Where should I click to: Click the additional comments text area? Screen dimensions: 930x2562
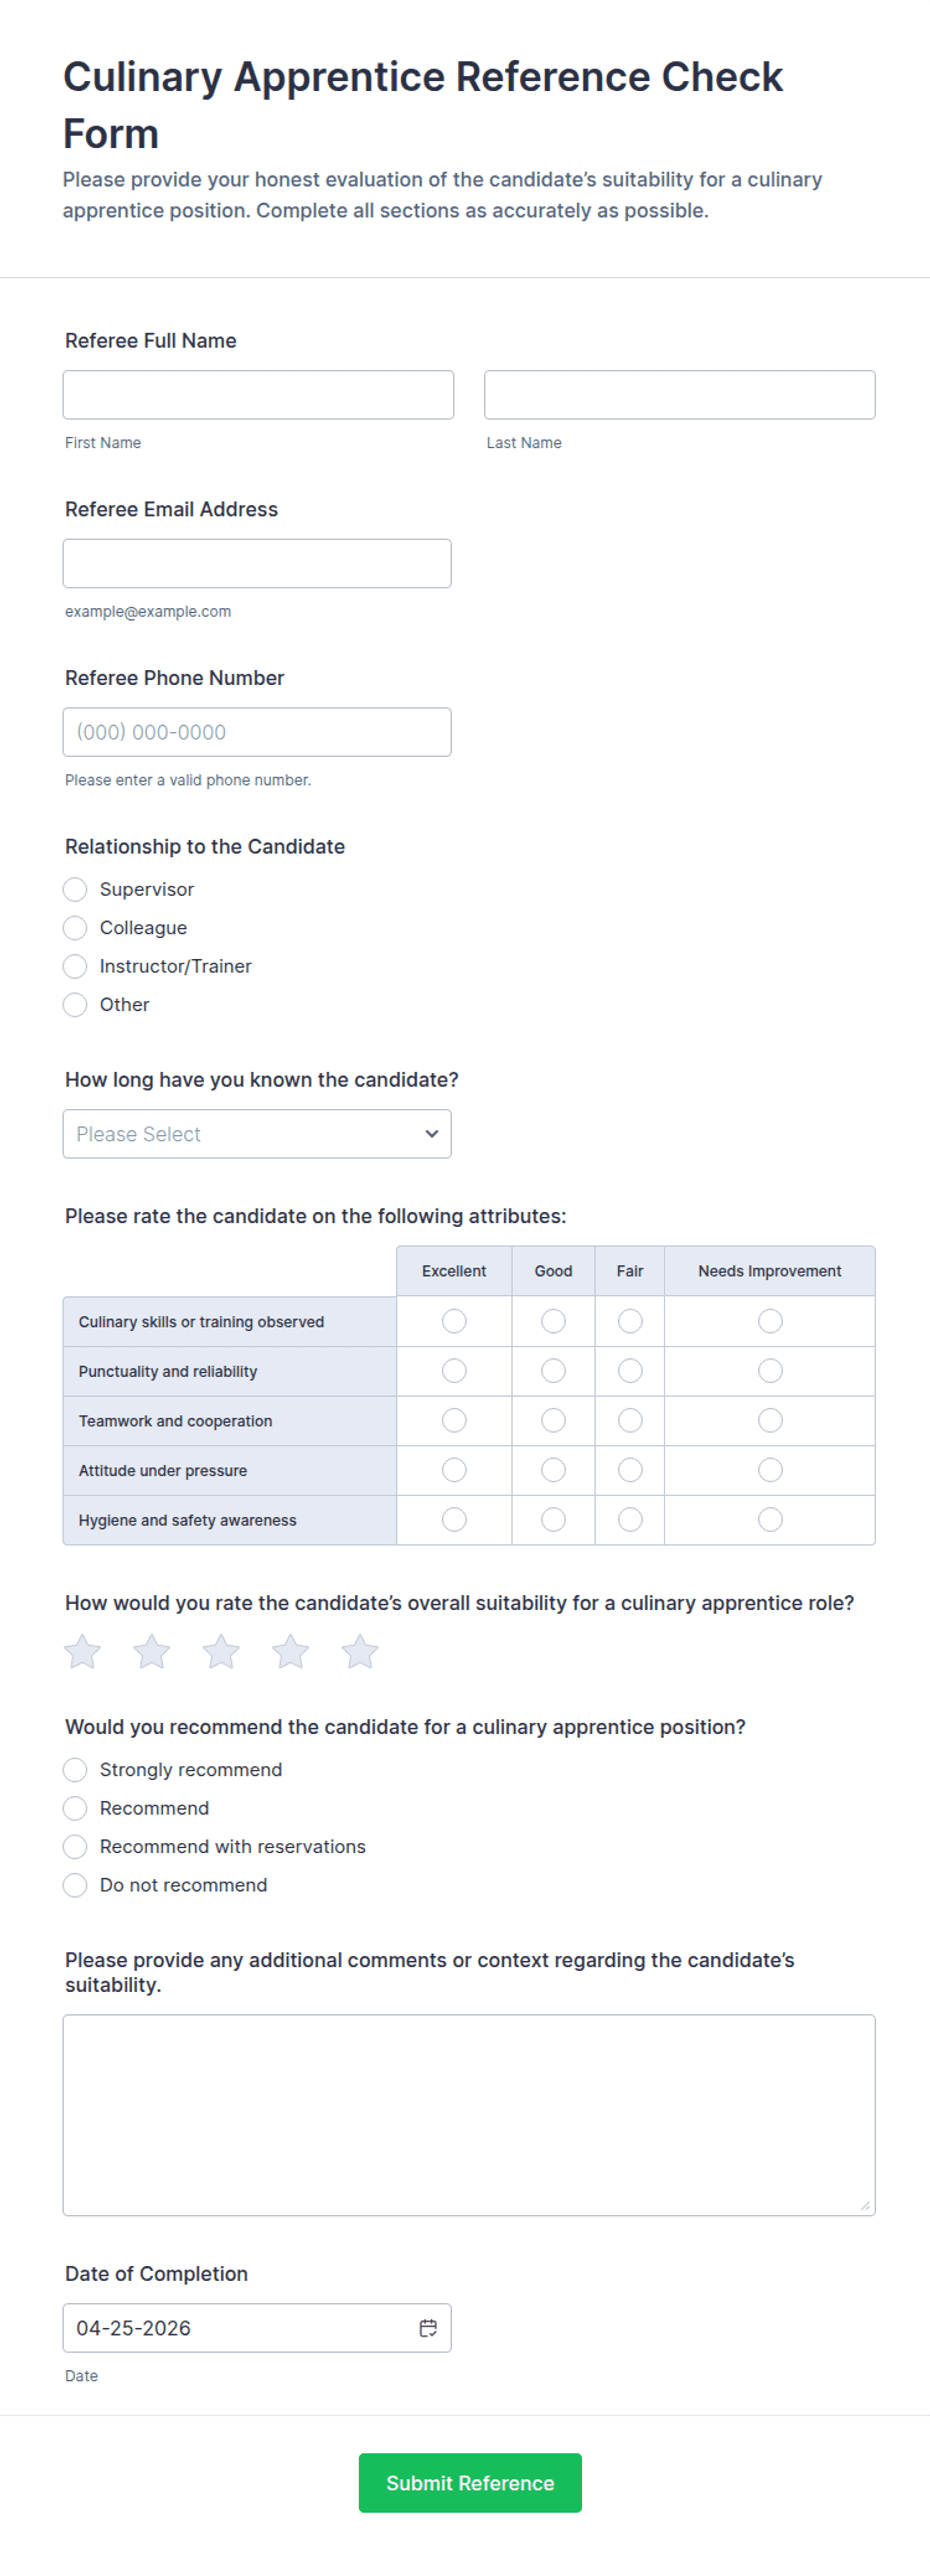click(x=469, y=2114)
